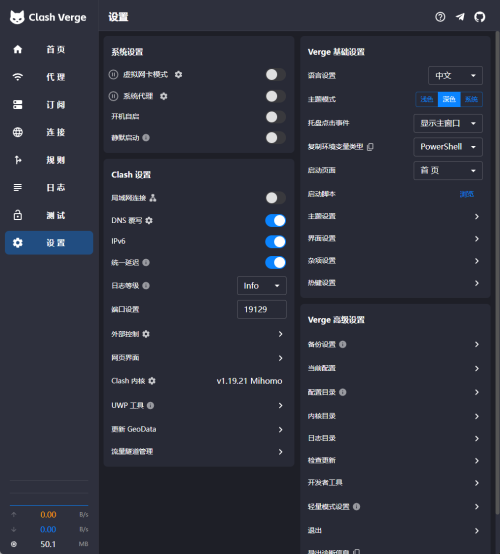
Task: Click the download speed arrow icon
Action: click(x=14, y=529)
